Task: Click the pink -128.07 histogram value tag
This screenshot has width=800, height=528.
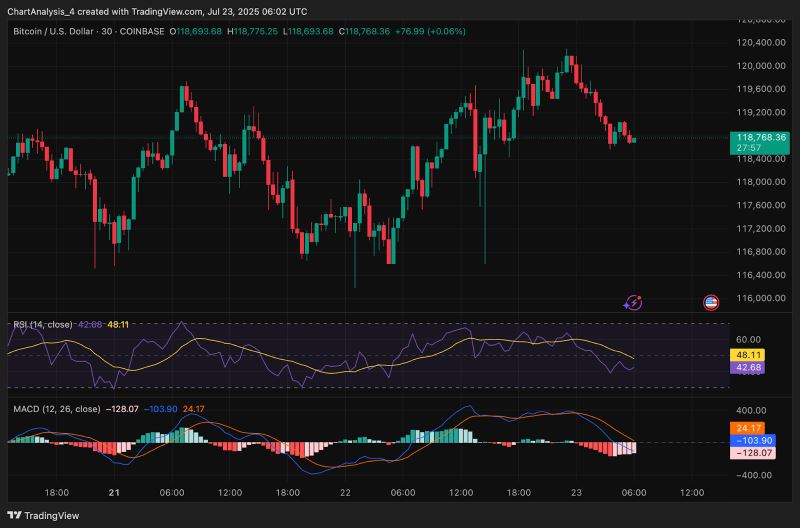Action: tap(750, 453)
